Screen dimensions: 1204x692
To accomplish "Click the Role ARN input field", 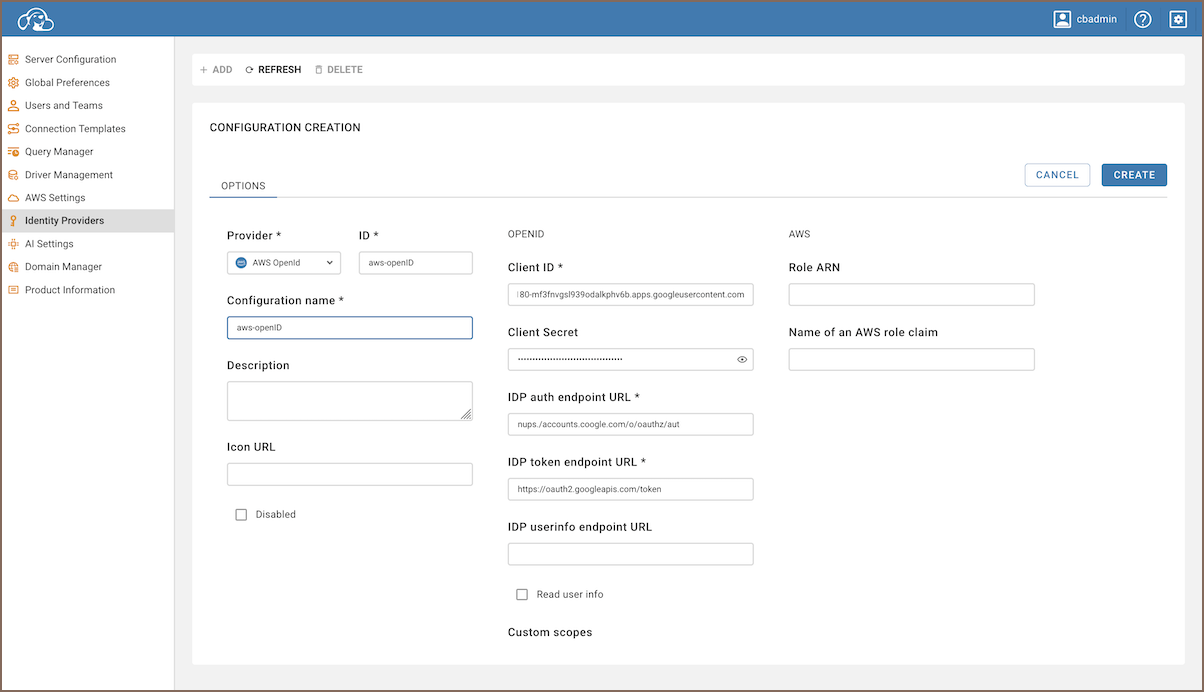I will [911, 295].
